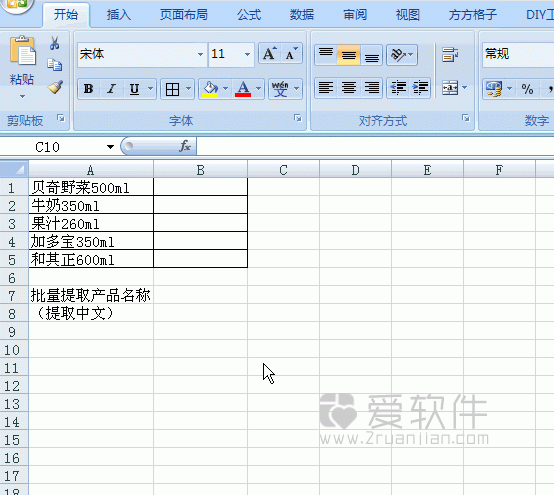
Task: Select cell containing 贝奇野菜500ml
Action: [x=91, y=187]
